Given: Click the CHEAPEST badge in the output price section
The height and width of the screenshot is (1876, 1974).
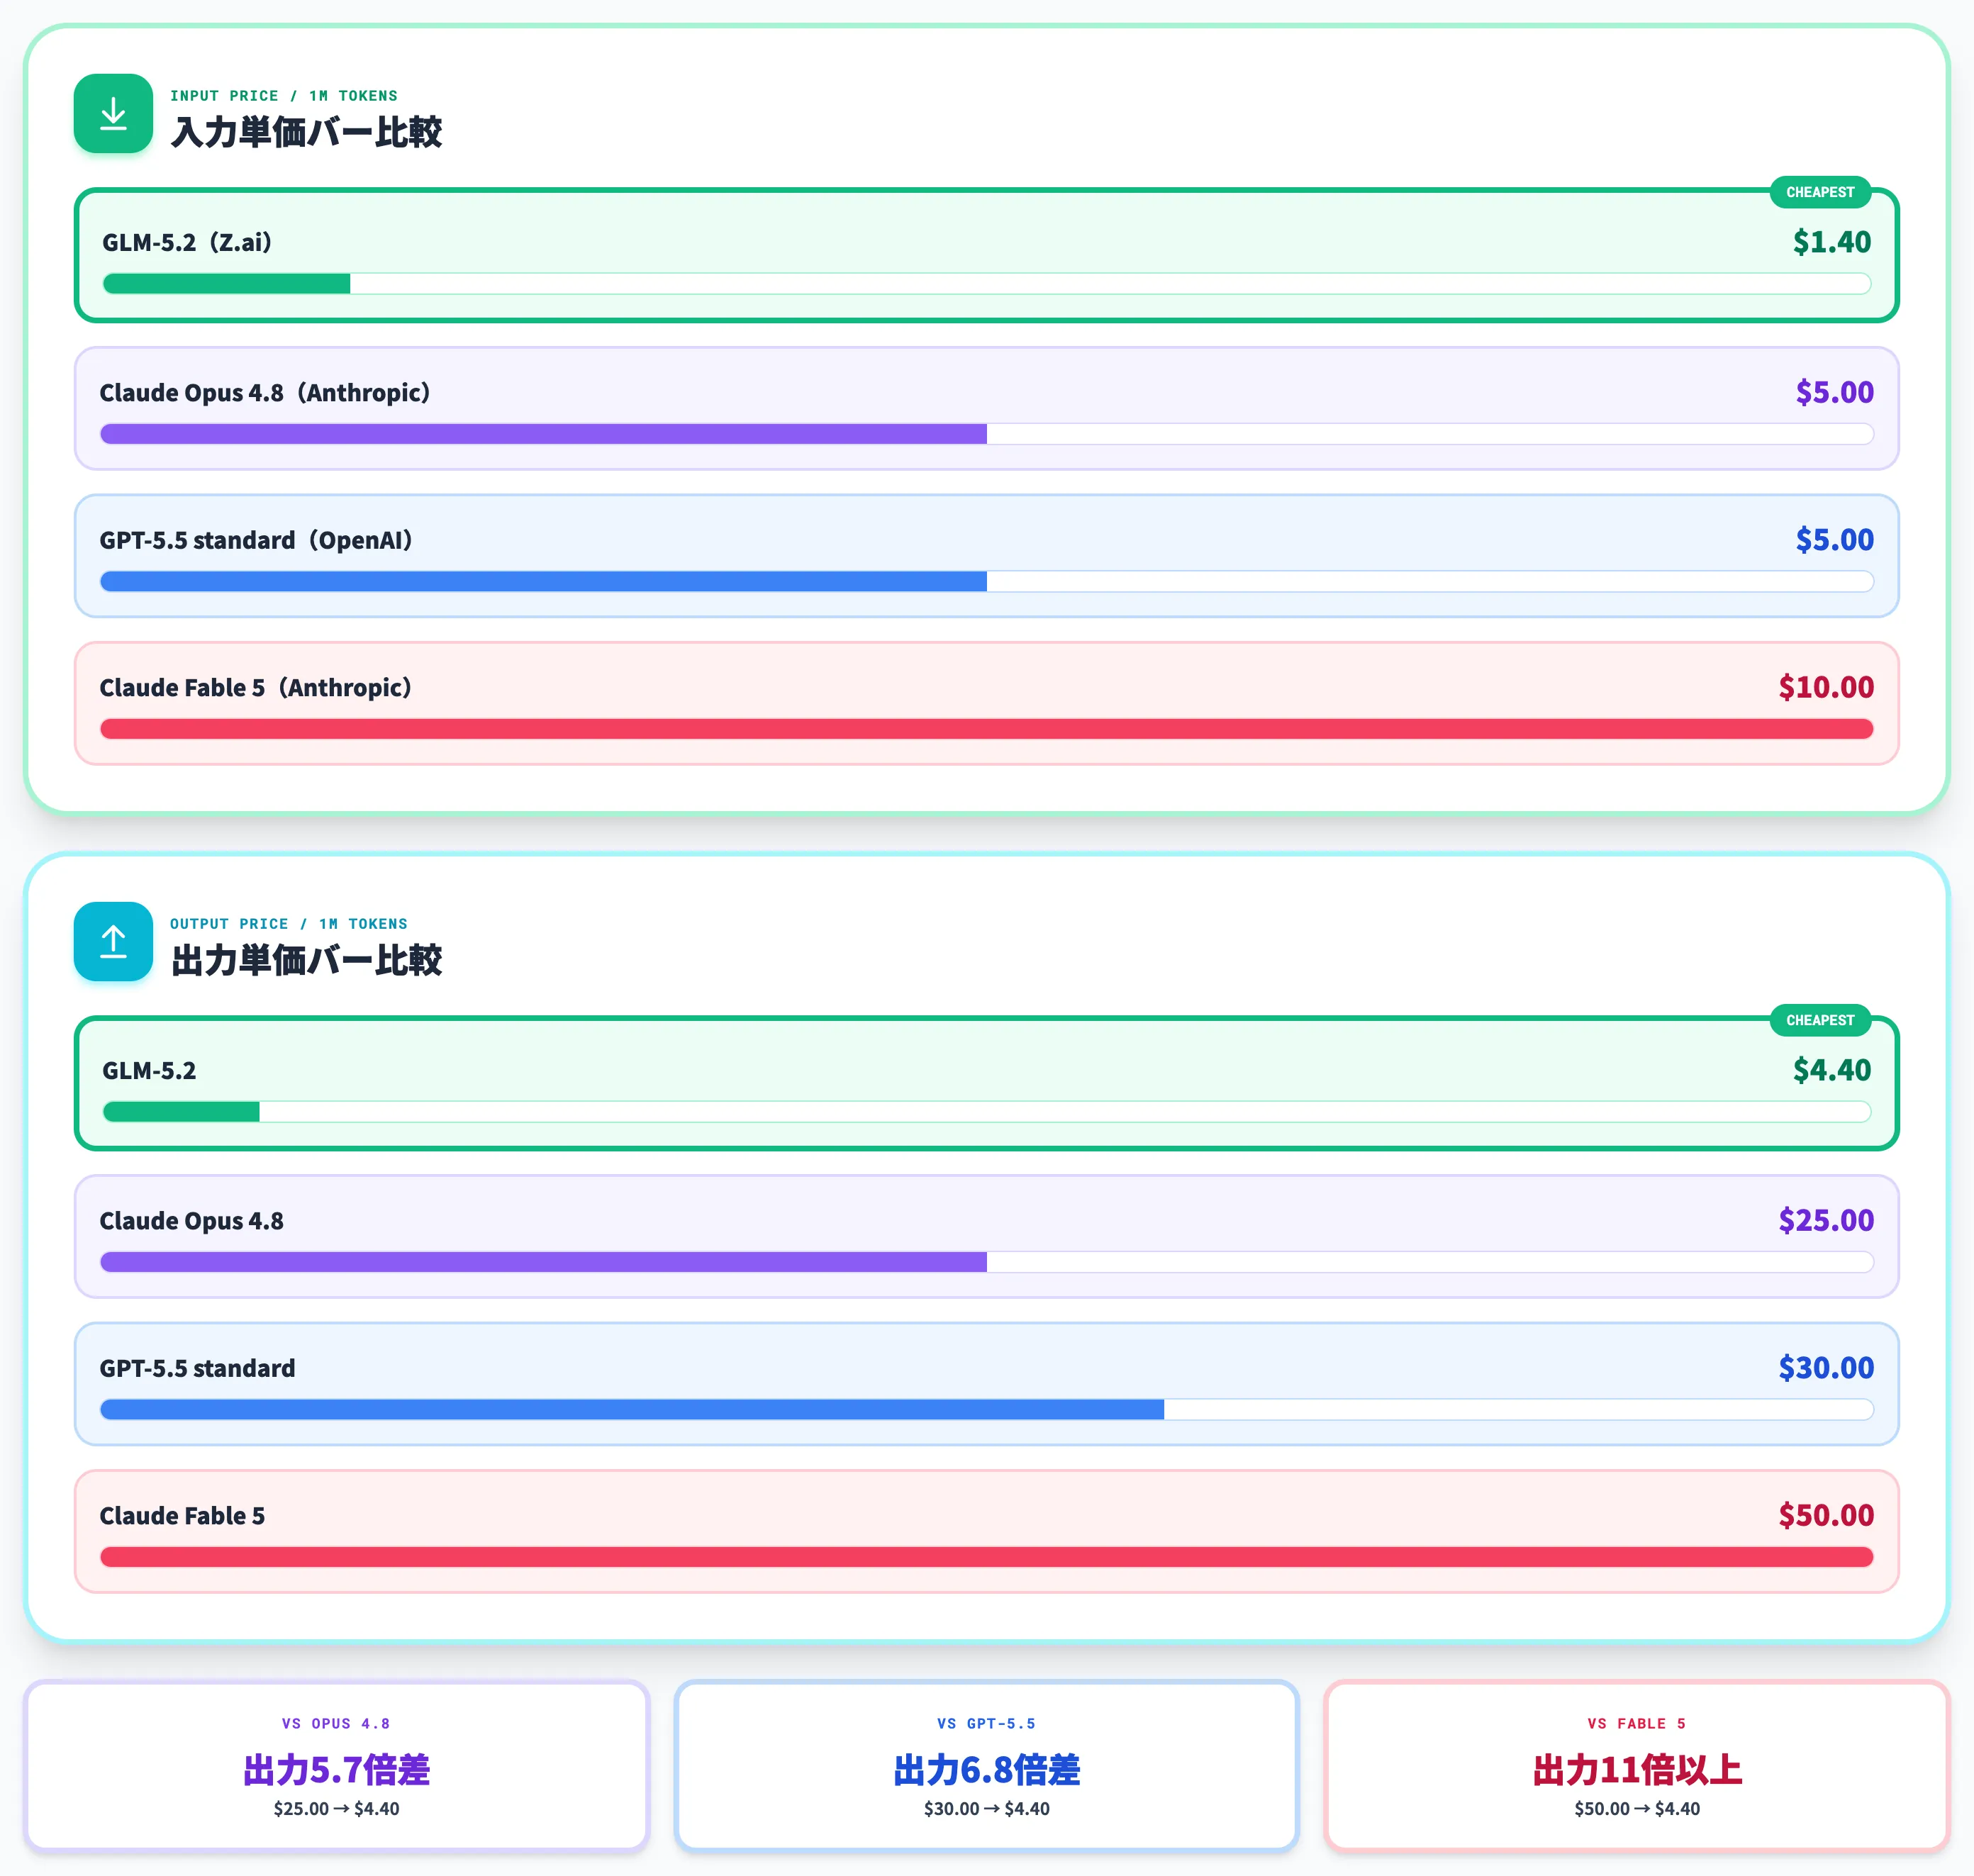Looking at the screenshot, I should pyautogui.click(x=1819, y=1020).
